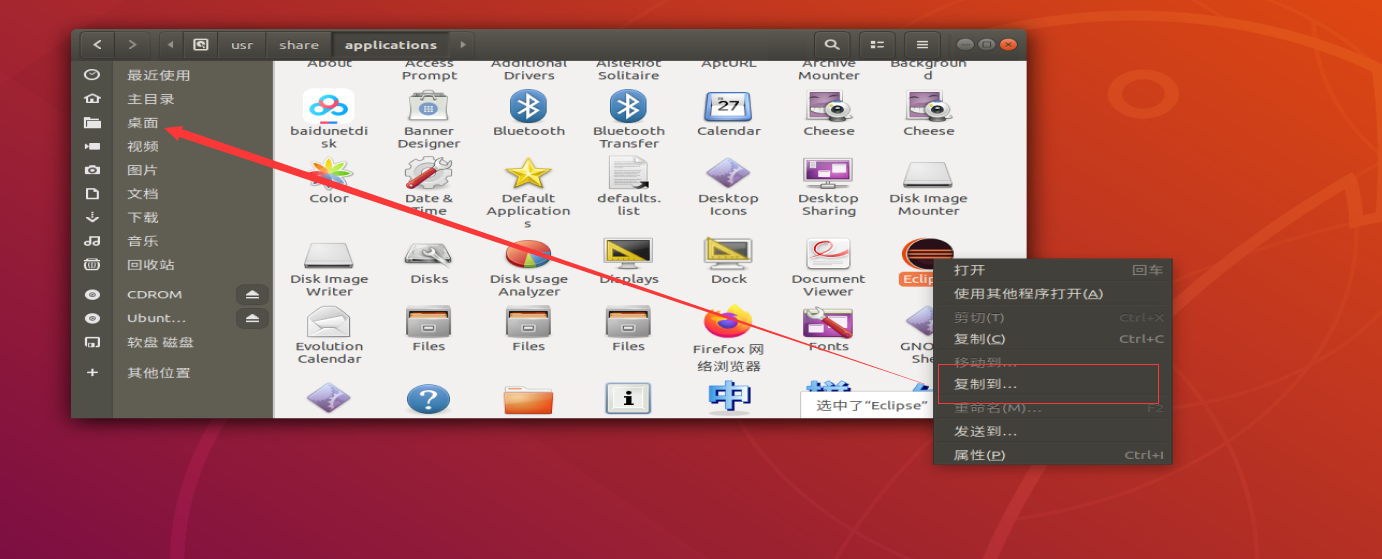
Task: Open the root disk path icon
Action: pyautogui.click(x=201, y=45)
